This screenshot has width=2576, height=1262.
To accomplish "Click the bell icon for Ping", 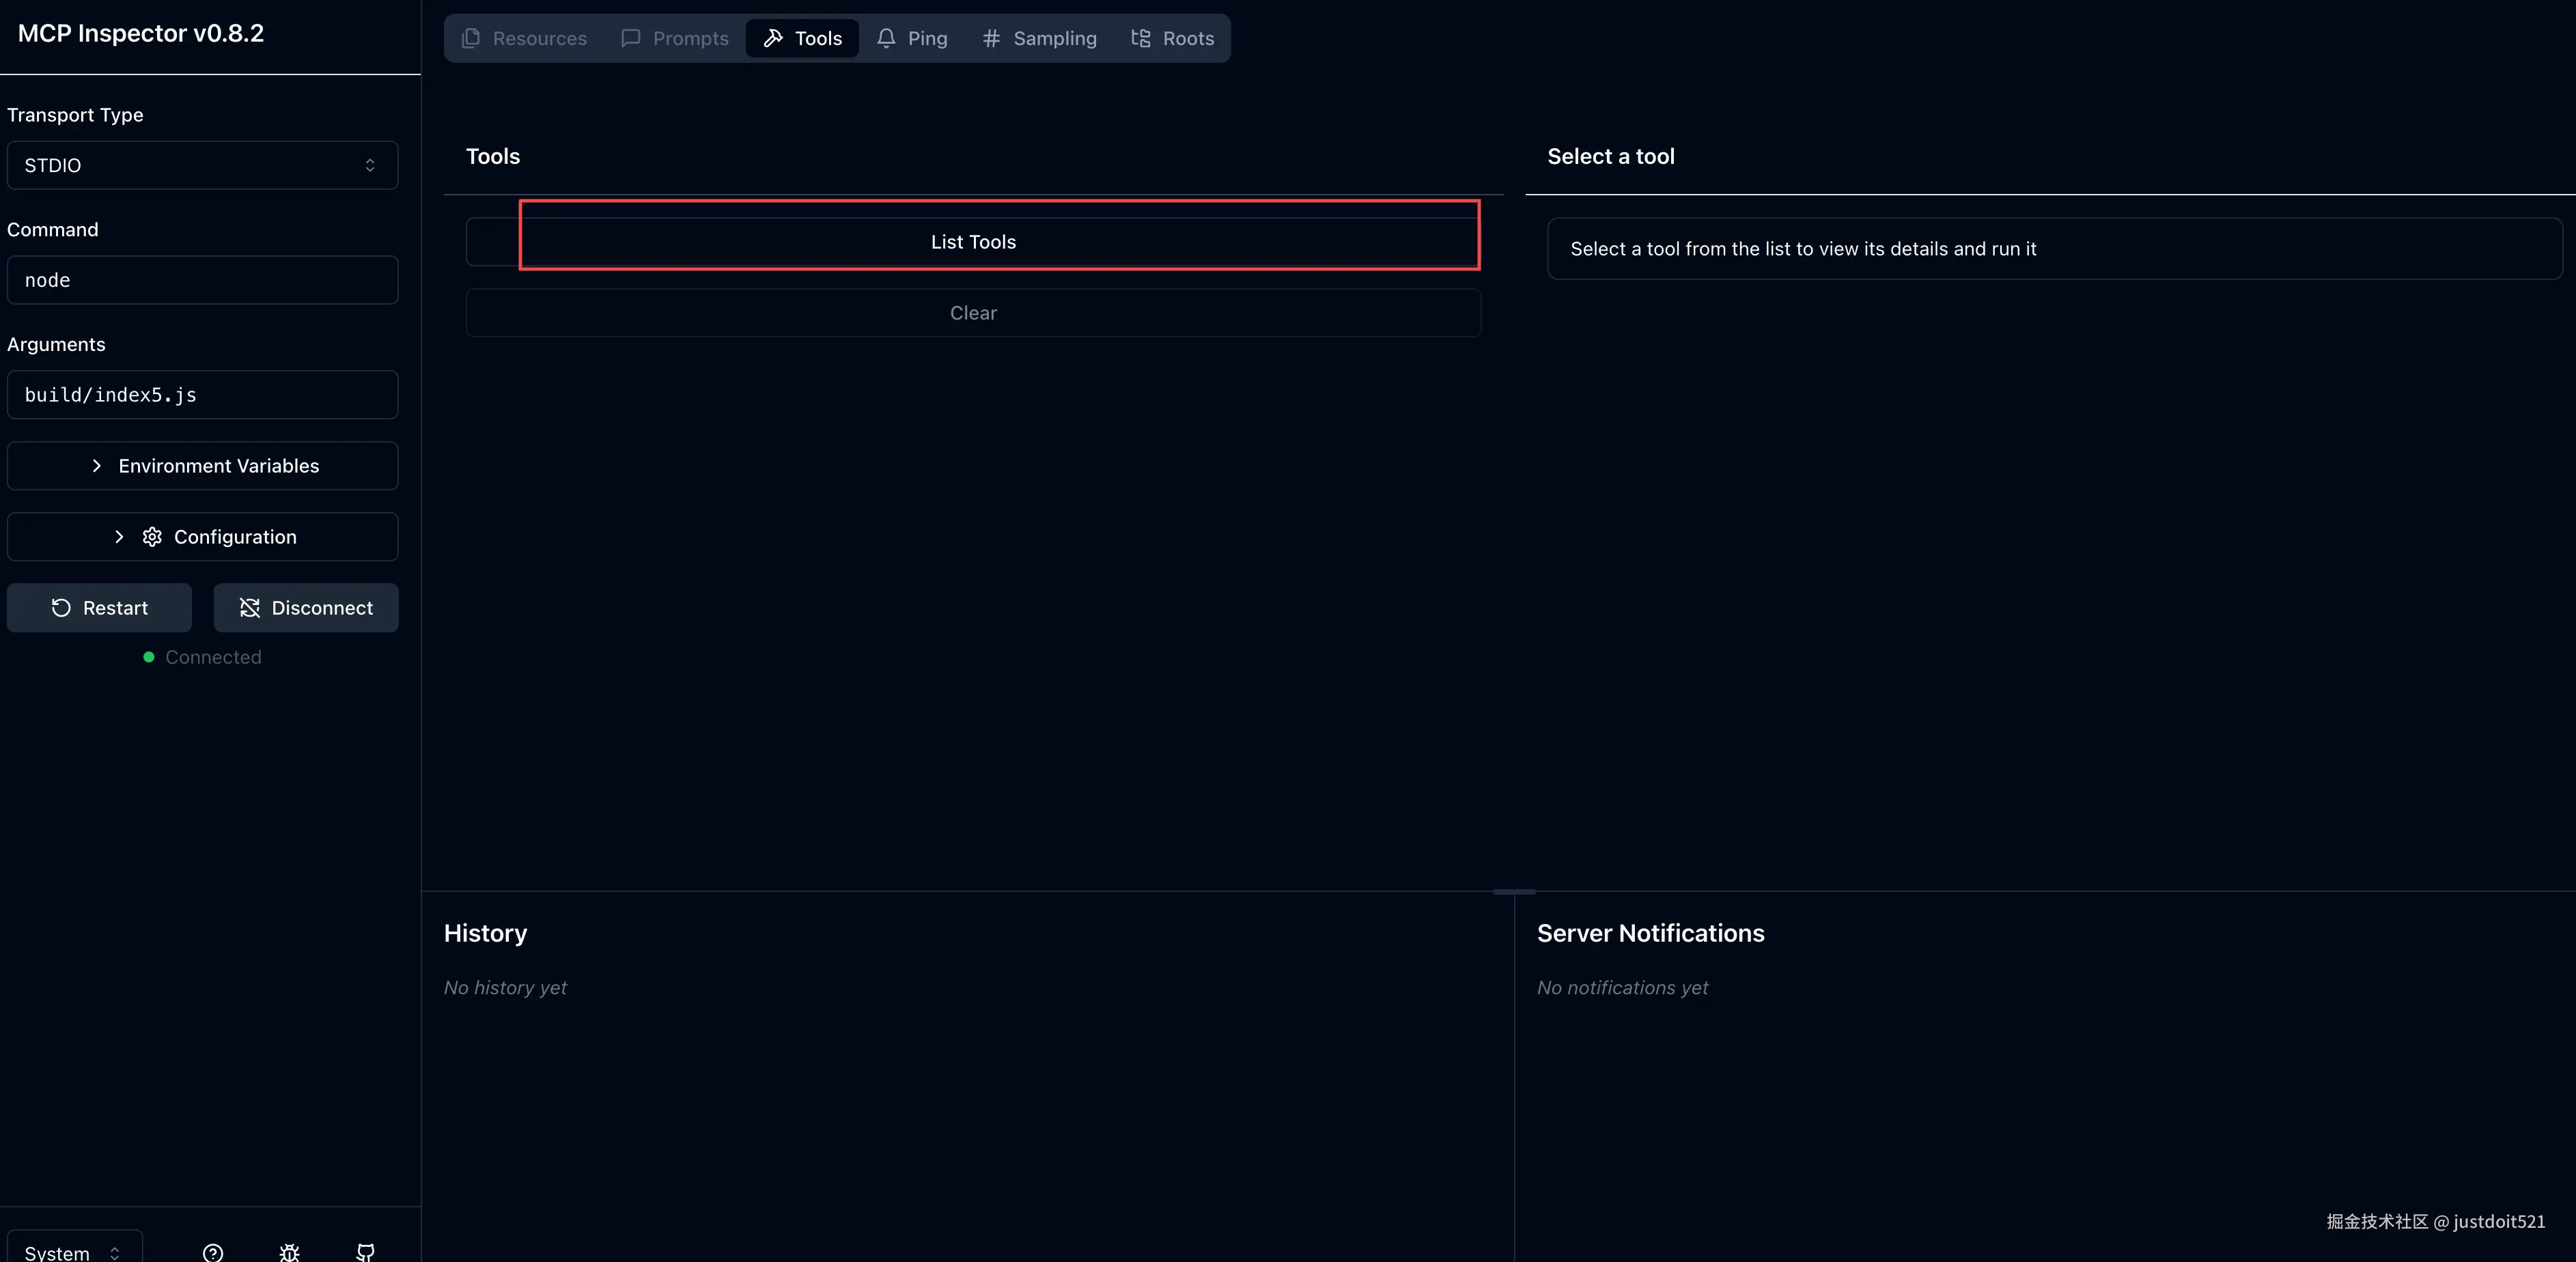I will 886,38.
